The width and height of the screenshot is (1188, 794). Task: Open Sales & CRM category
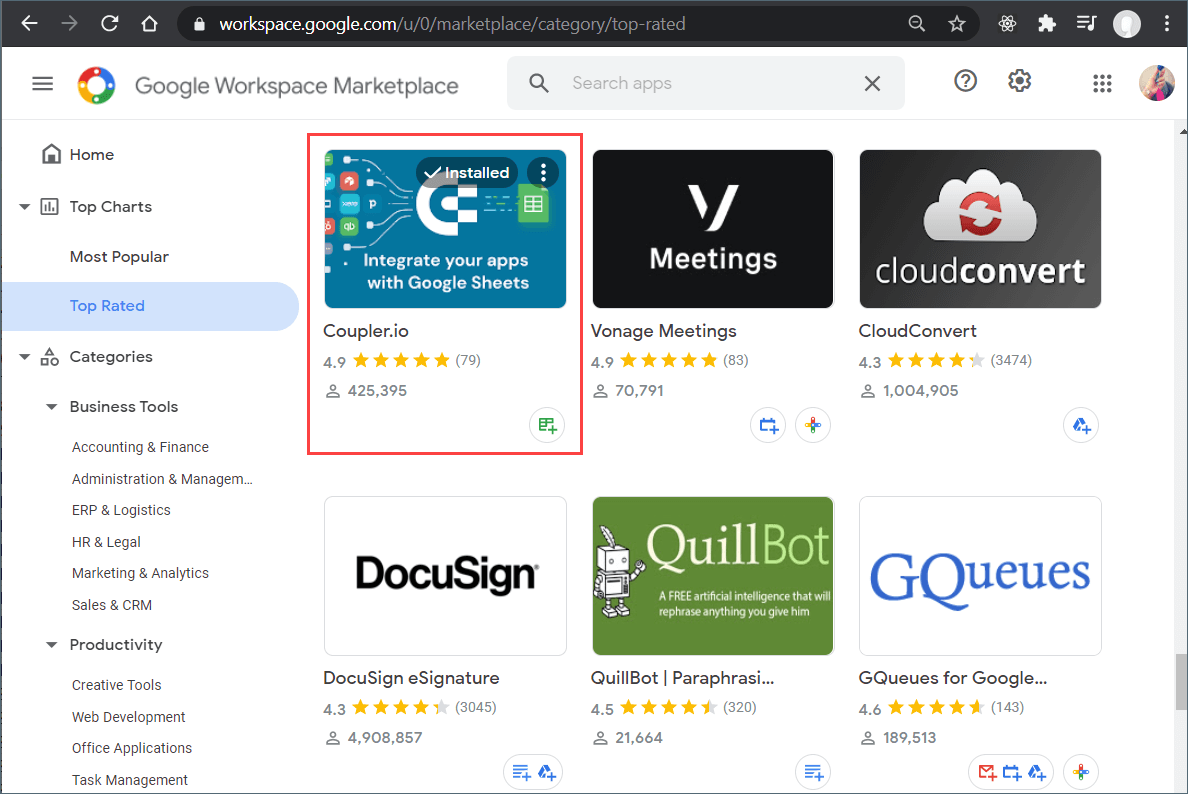(x=111, y=605)
